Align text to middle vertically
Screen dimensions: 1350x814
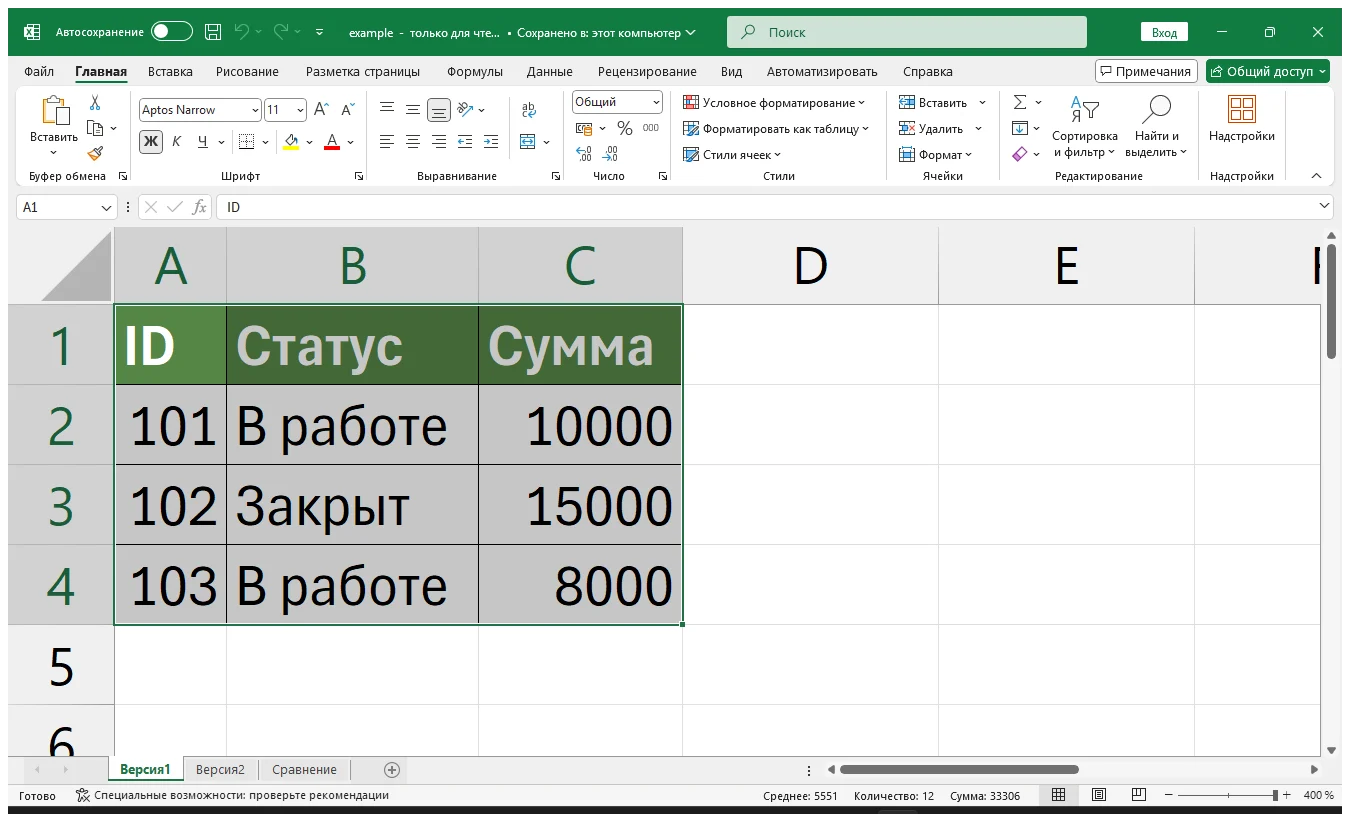coord(413,109)
